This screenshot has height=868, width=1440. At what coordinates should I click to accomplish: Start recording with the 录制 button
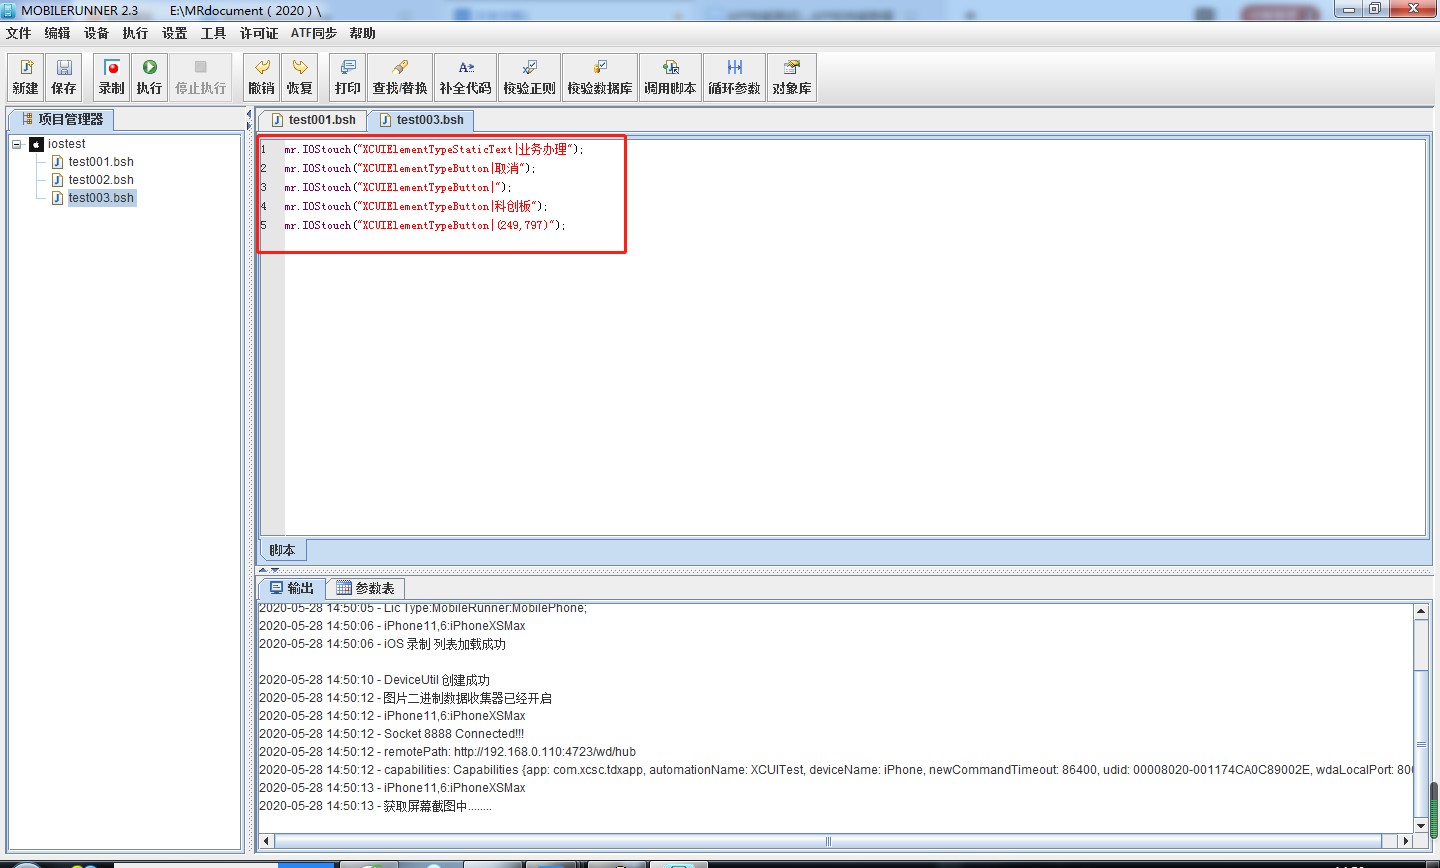[x=112, y=77]
